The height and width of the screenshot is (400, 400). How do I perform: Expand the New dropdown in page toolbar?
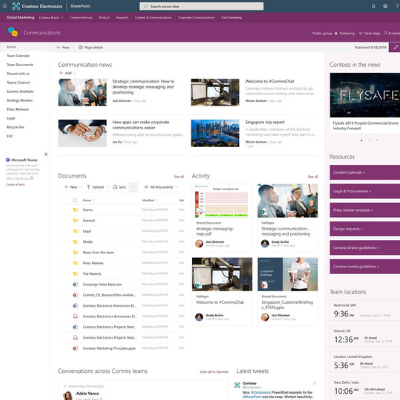tap(73, 47)
